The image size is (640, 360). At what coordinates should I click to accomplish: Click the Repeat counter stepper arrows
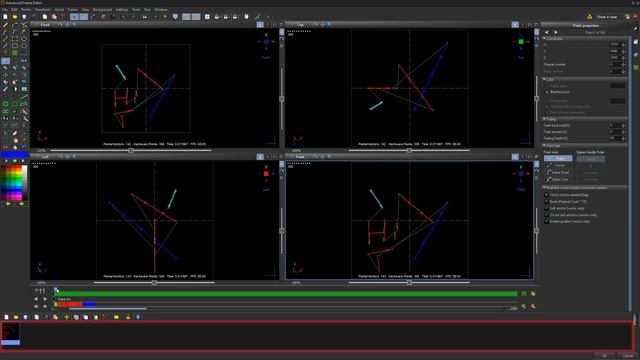tap(623, 64)
